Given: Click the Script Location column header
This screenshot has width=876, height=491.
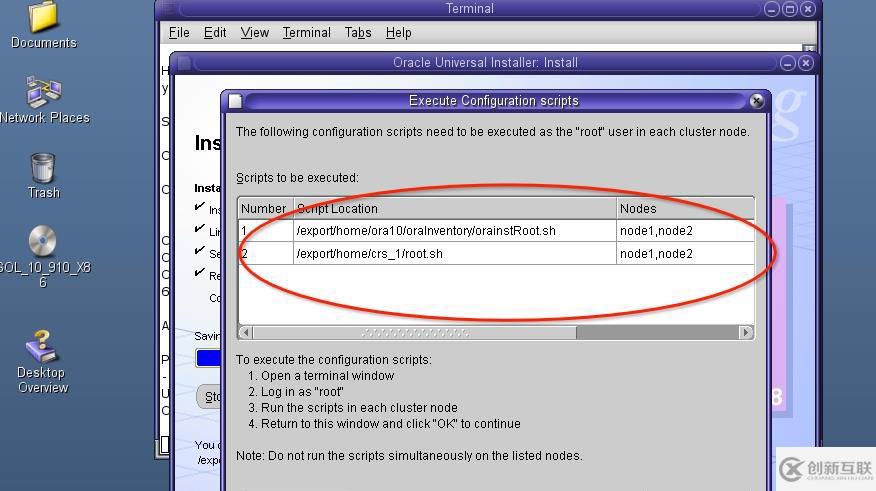Looking at the screenshot, I should [455, 208].
